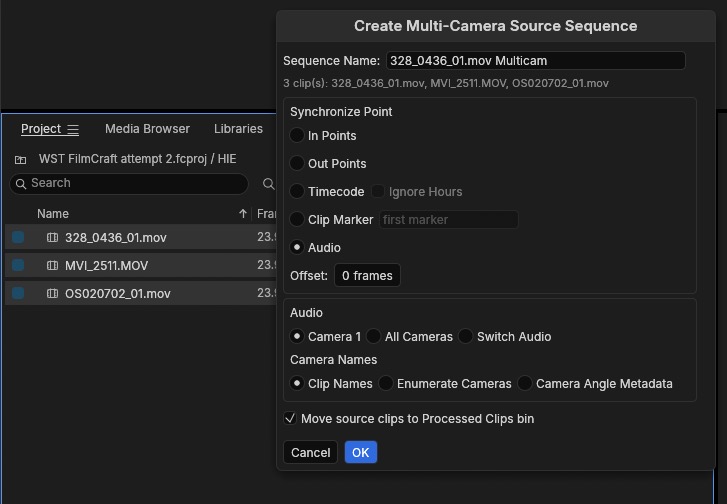Image resolution: width=727 pixels, height=504 pixels.
Task: Click the find magnifier icon beside Search box
Action: coord(268,184)
